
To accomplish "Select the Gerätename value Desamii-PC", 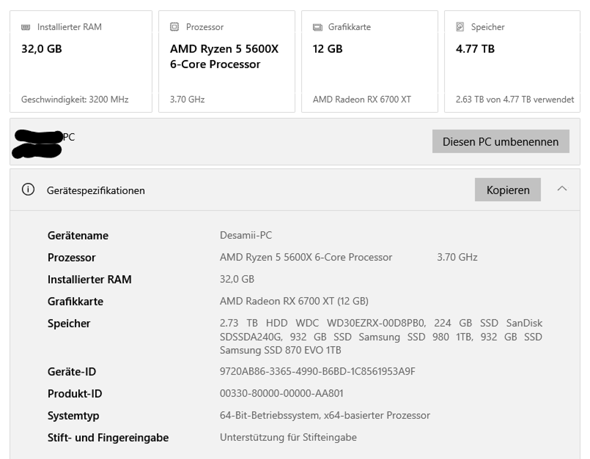I will [x=246, y=235].
